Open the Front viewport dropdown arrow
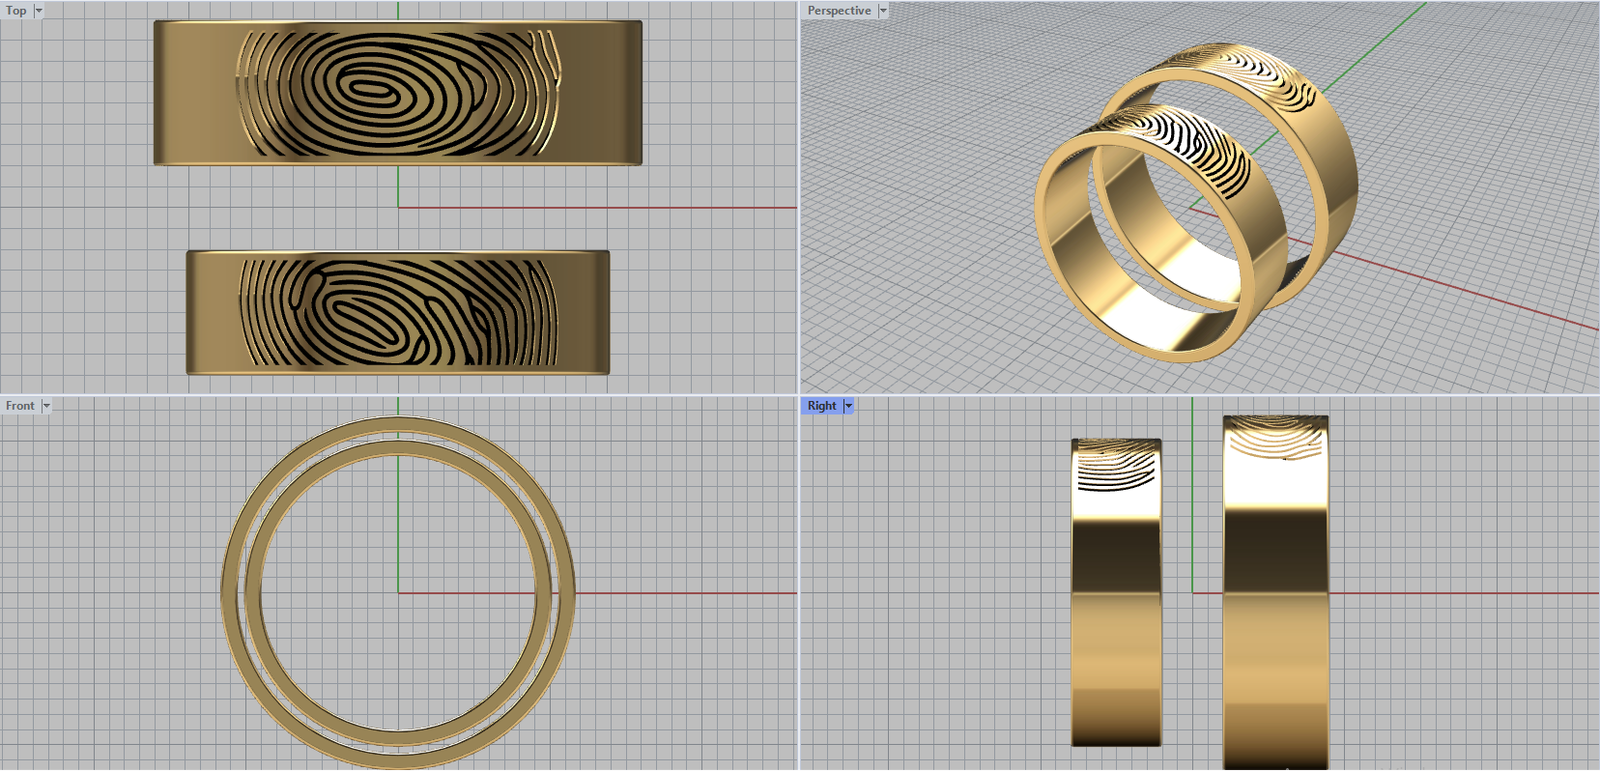 pyautogui.click(x=46, y=406)
